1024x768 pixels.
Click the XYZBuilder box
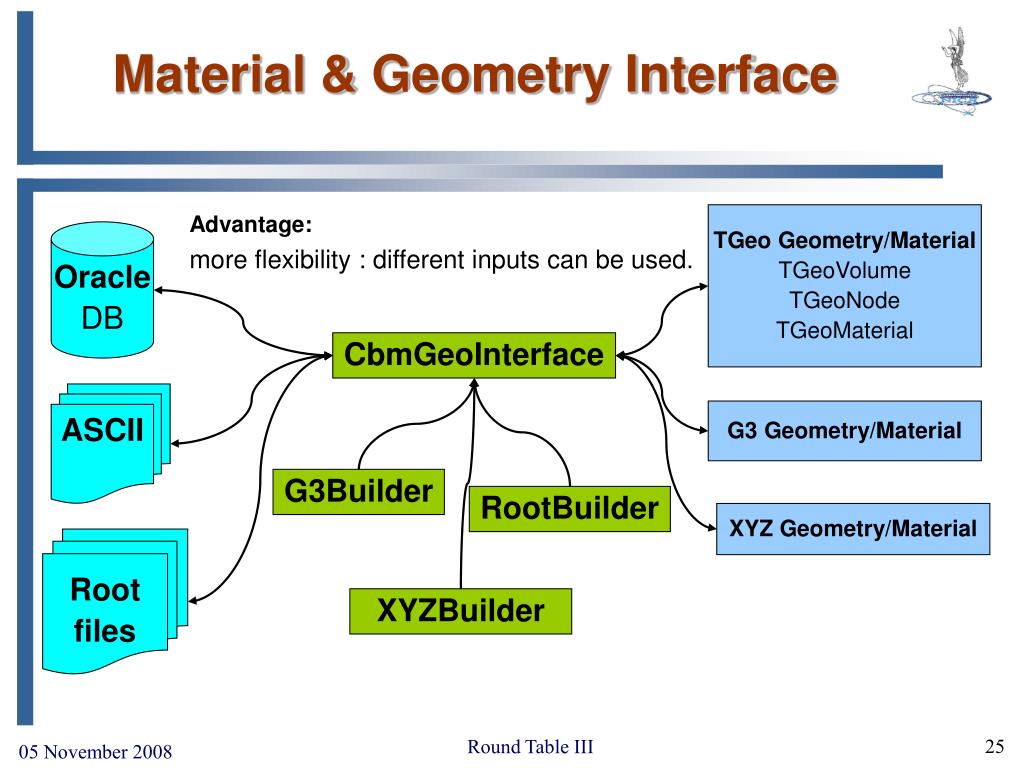tap(460, 611)
